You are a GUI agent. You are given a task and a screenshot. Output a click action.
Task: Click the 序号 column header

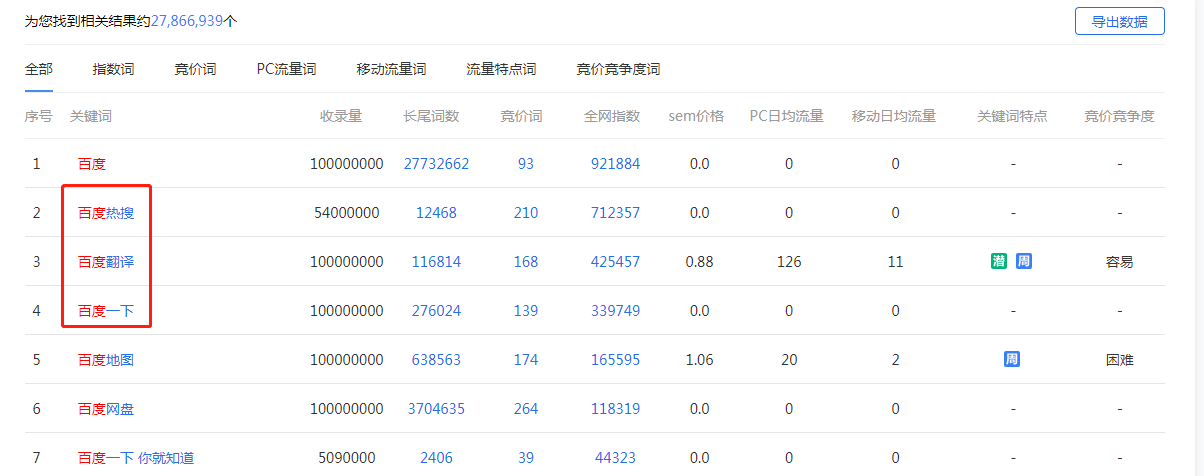[38, 116]
